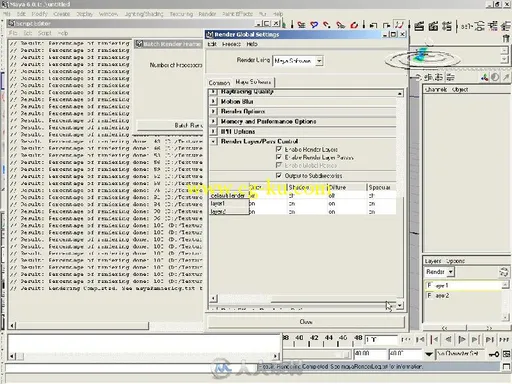The height and width of the screenshot is (384, 512).
Task: Open Render Globals from the status line icon
Action: pyautogui.click(x=447, y=26)
